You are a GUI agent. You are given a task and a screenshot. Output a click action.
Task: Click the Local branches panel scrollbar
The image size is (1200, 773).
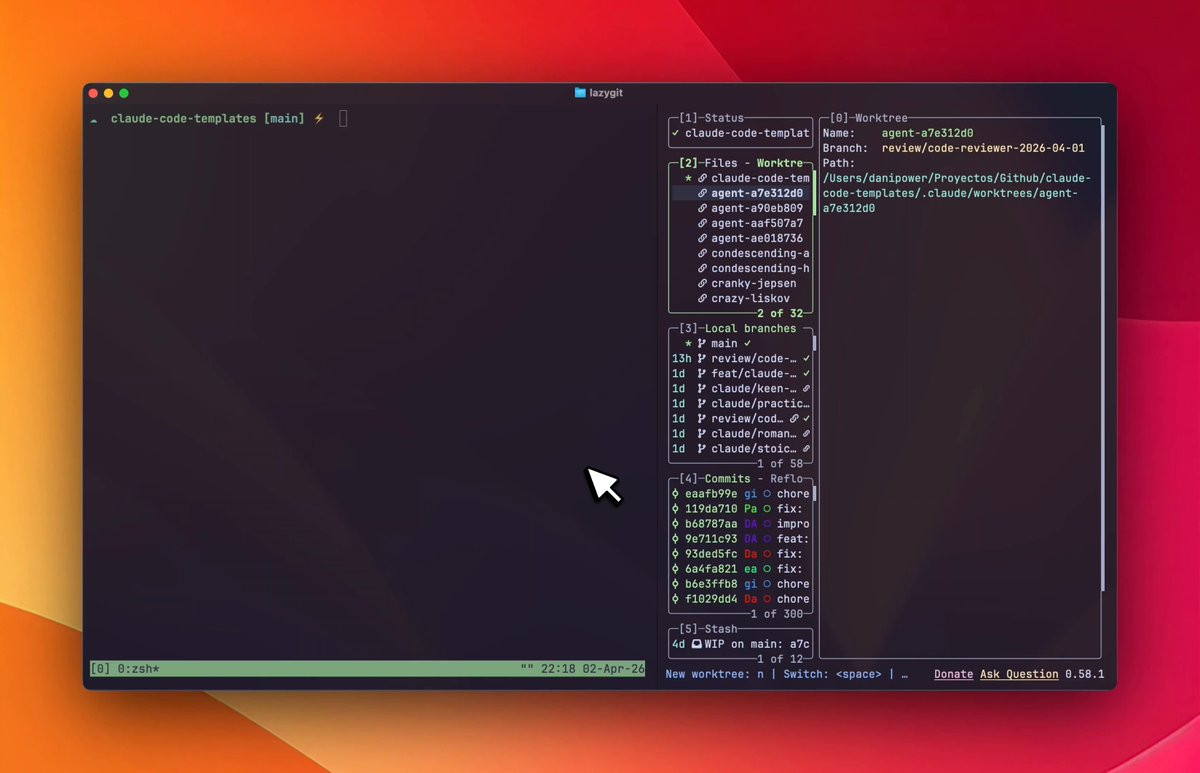pos(815,343)
